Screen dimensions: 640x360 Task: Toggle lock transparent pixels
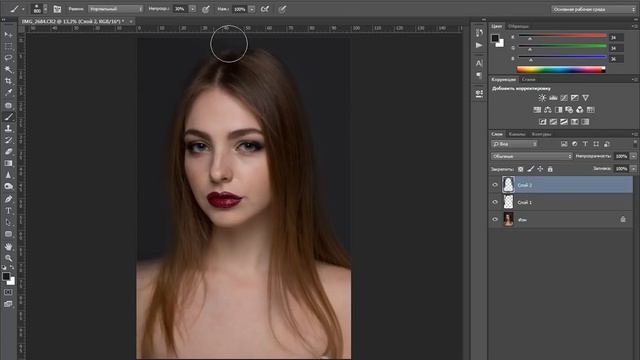click(520, 169)
